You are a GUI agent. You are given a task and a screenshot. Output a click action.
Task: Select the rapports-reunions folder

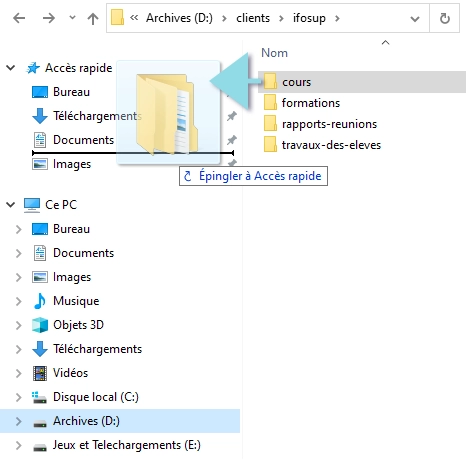(329, 124)
